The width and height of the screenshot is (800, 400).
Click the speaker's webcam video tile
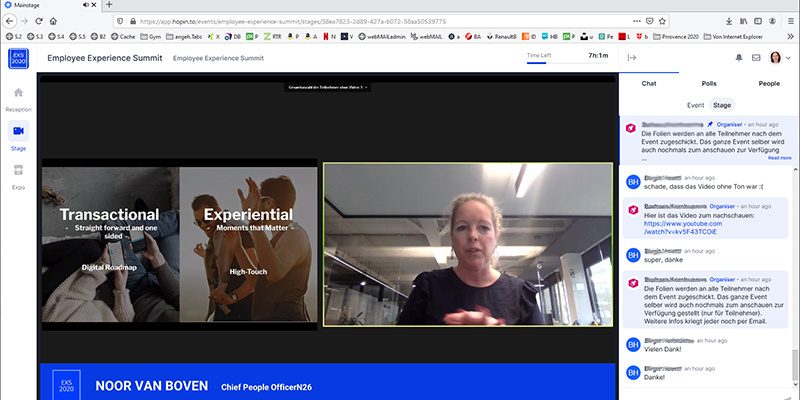(468, 244)
